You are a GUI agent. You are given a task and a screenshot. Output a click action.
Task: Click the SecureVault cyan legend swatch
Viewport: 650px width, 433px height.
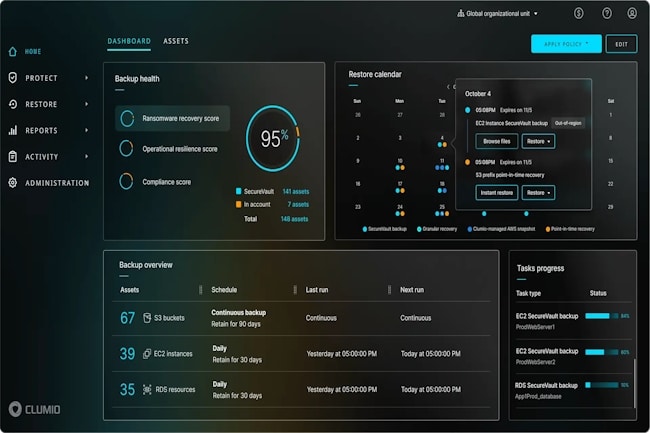pos(238,191)
